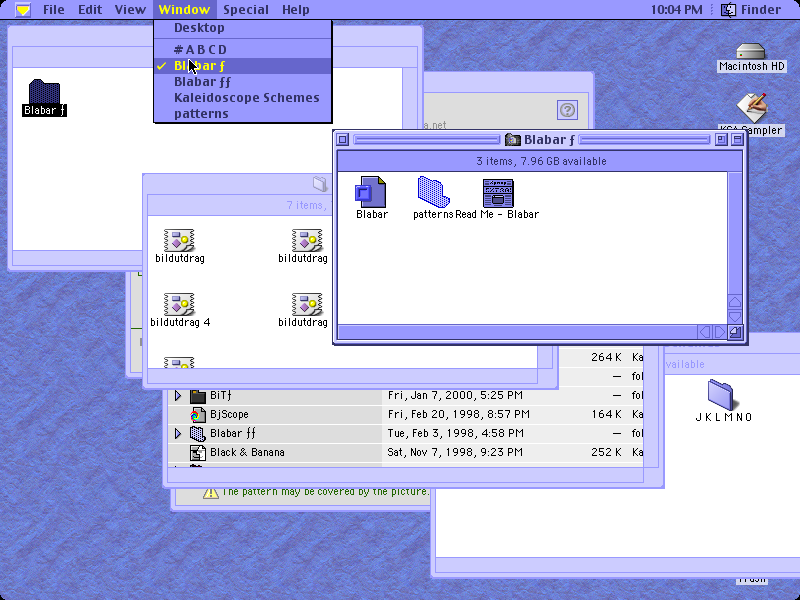Click the yellow warning triangle icon
Screen dimensions: 800x600
[x=211, y=493]
